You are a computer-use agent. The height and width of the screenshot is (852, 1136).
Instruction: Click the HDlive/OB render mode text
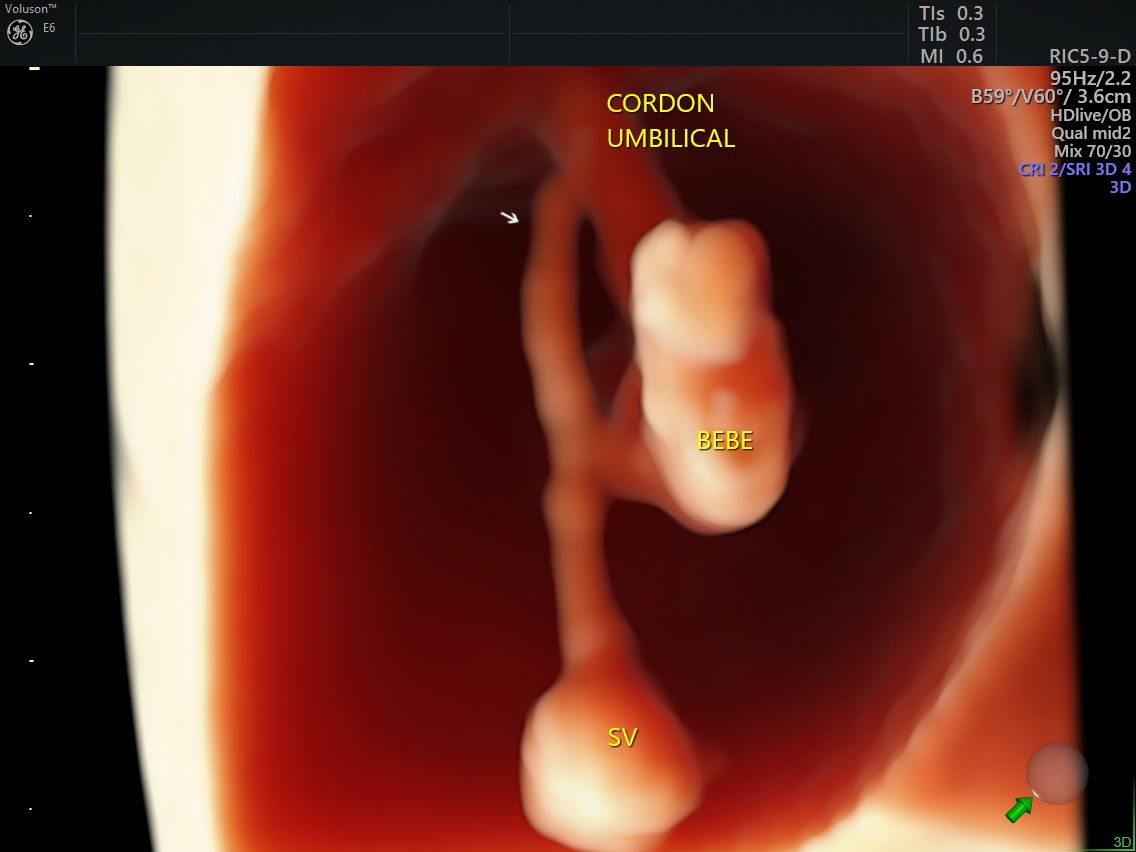[1090, 115]
